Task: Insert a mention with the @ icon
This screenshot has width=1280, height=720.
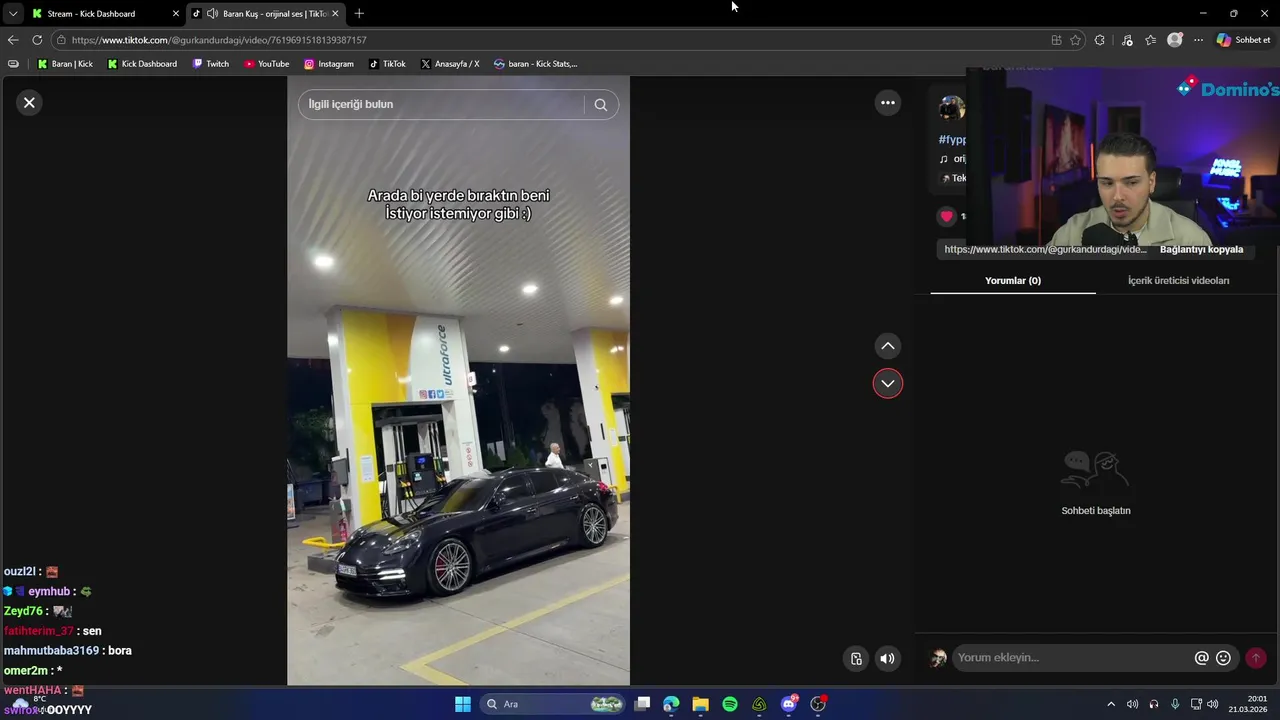Action: tap(1201, 658)
